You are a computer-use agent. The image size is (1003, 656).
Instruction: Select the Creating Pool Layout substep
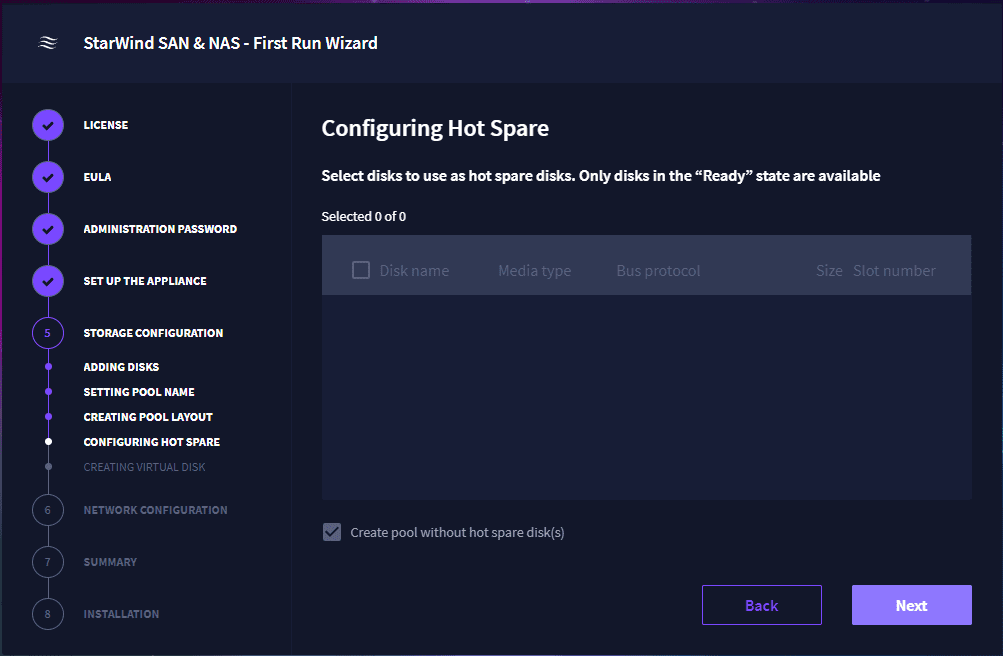148,417
